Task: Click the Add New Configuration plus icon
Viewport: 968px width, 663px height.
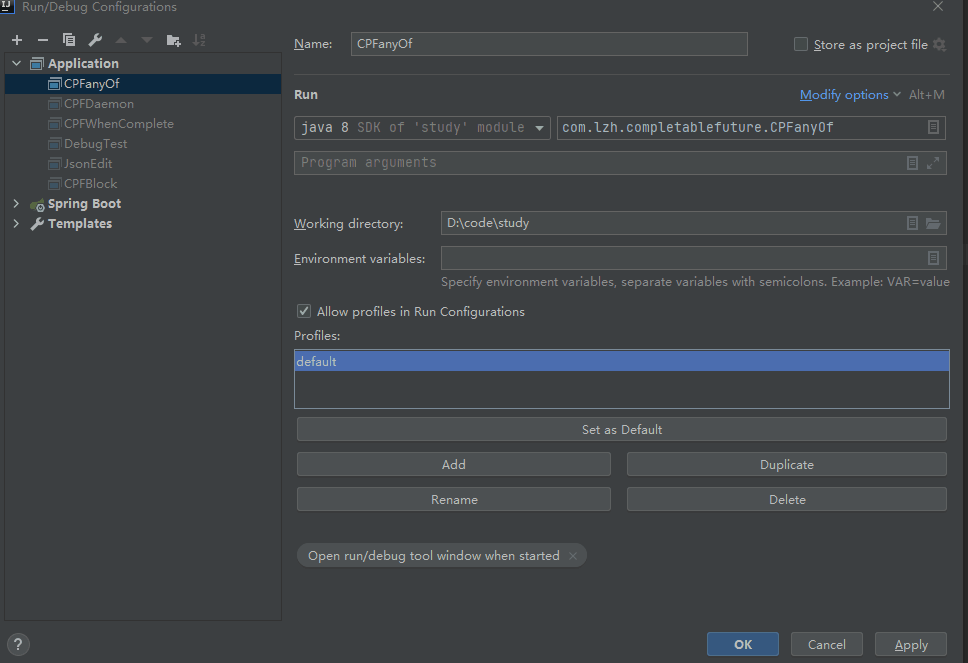Action: [17, 40]
